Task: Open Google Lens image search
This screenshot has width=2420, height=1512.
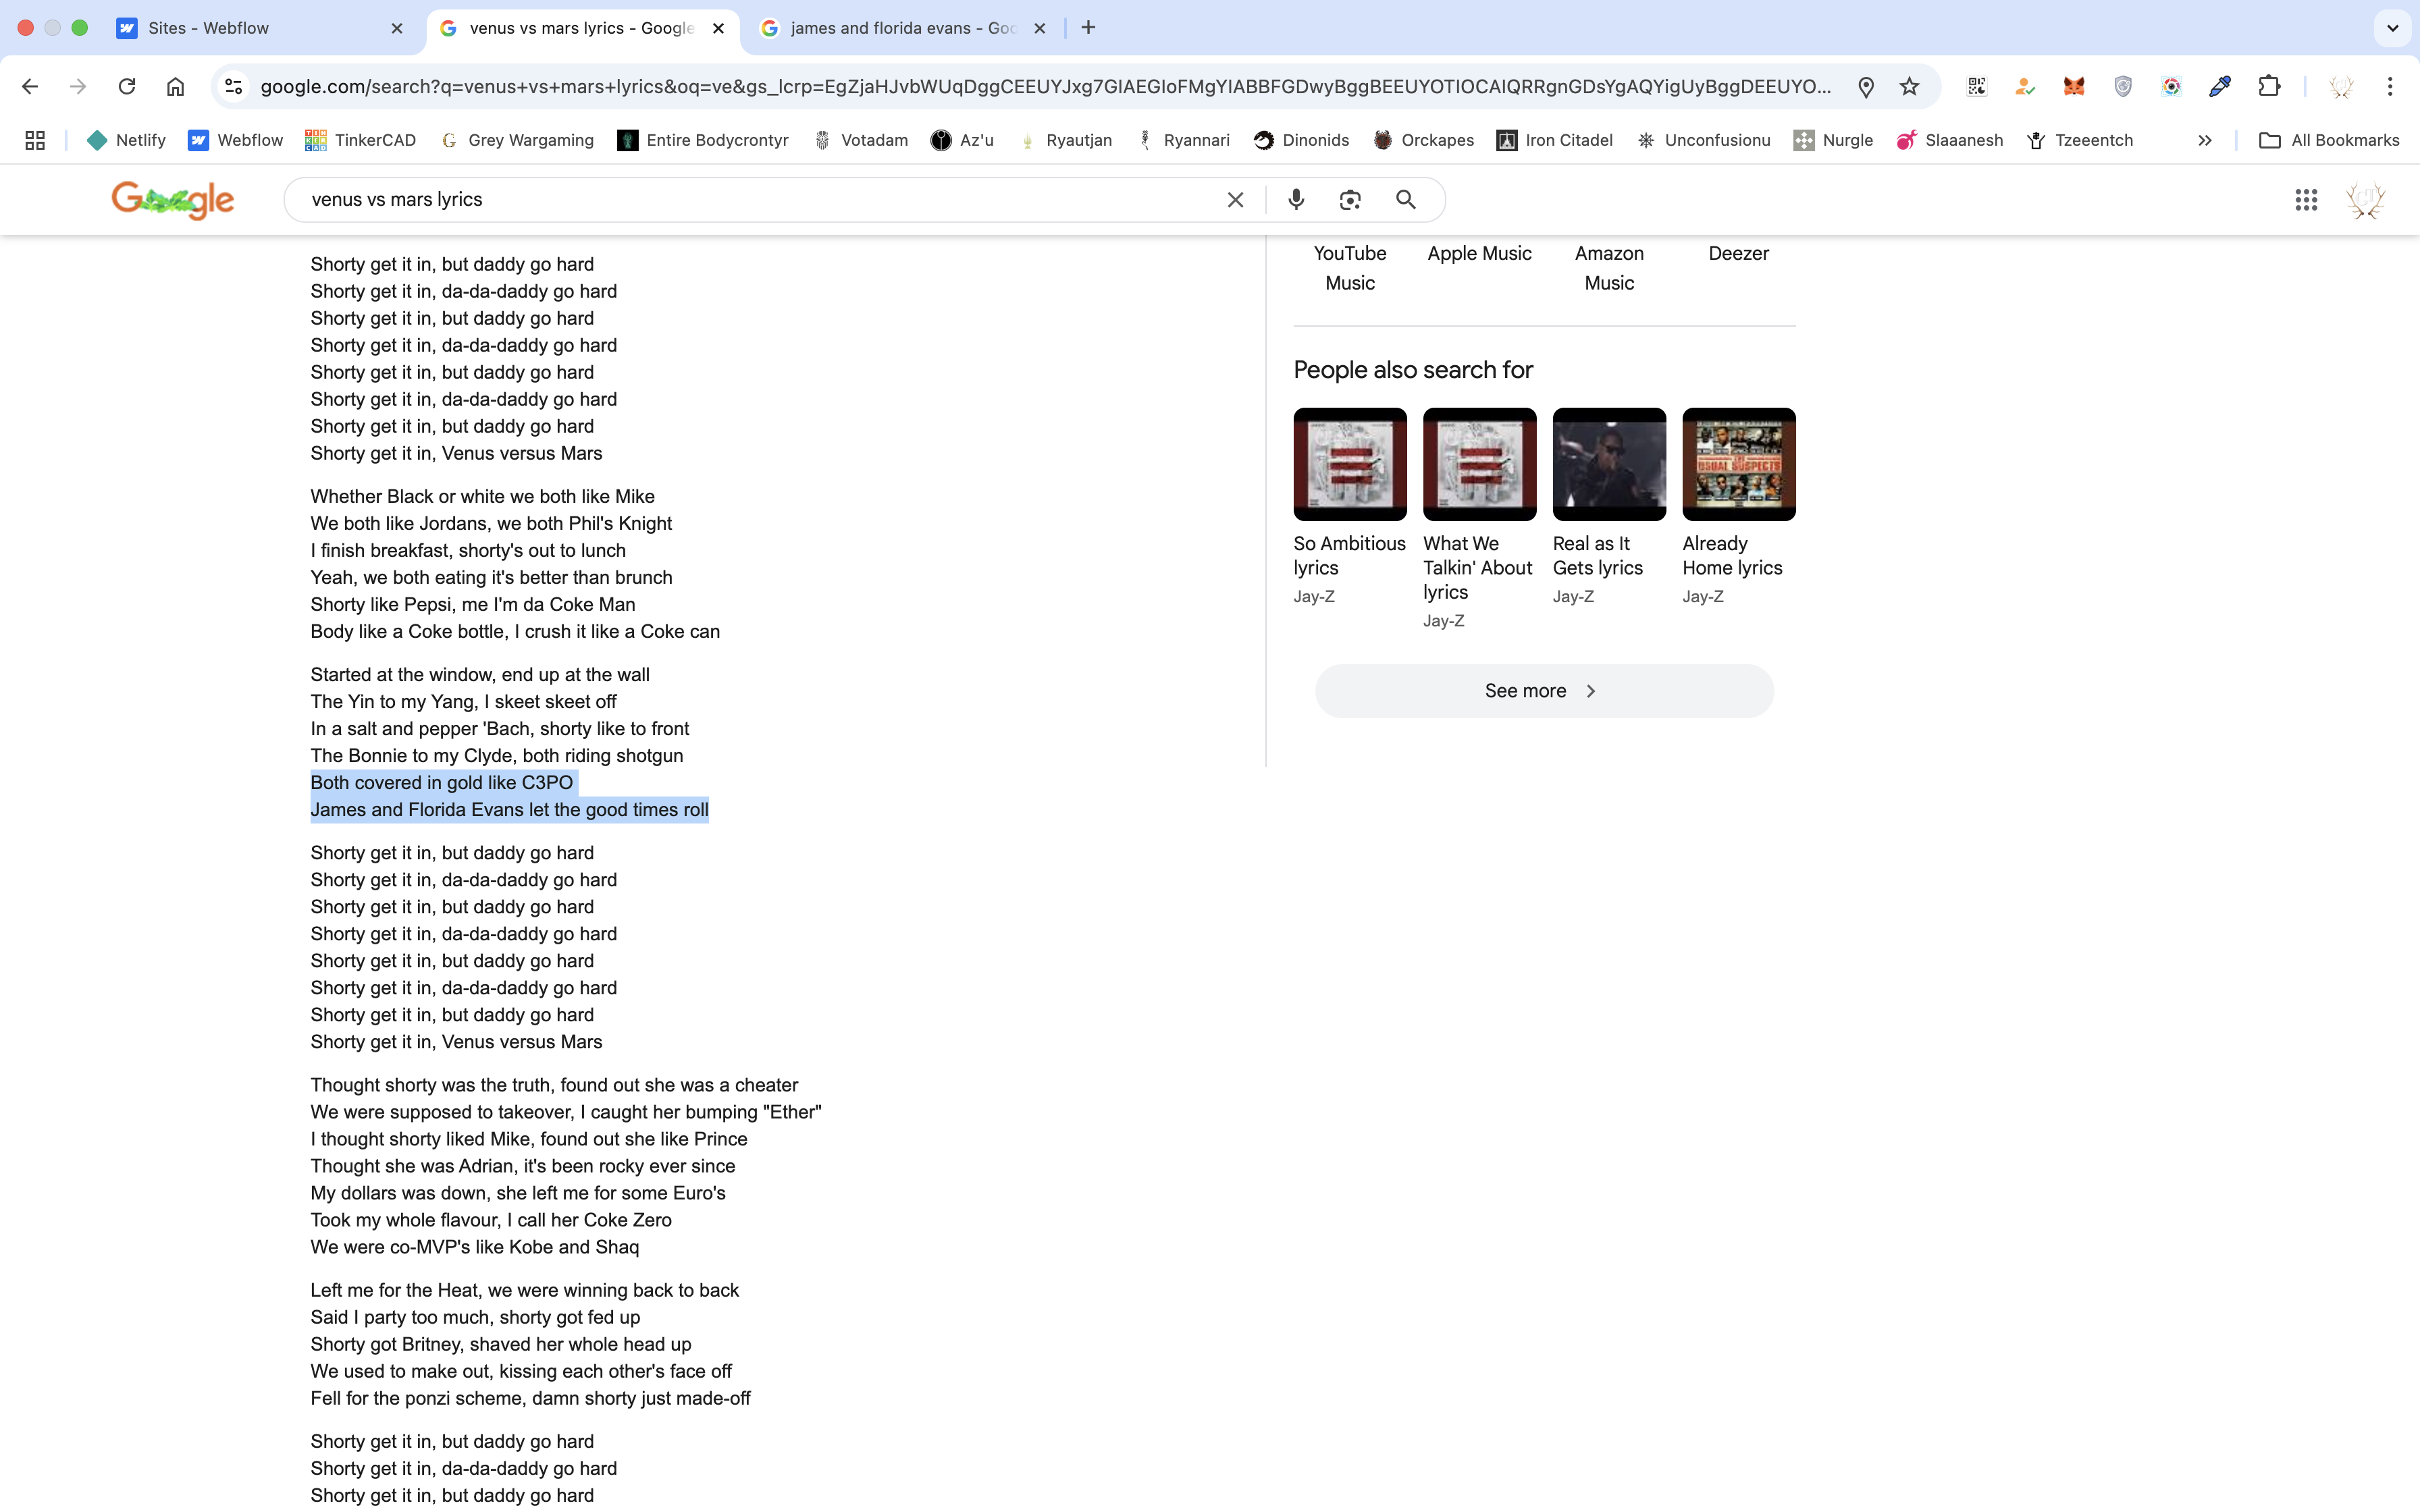Action: point(1350,200)
